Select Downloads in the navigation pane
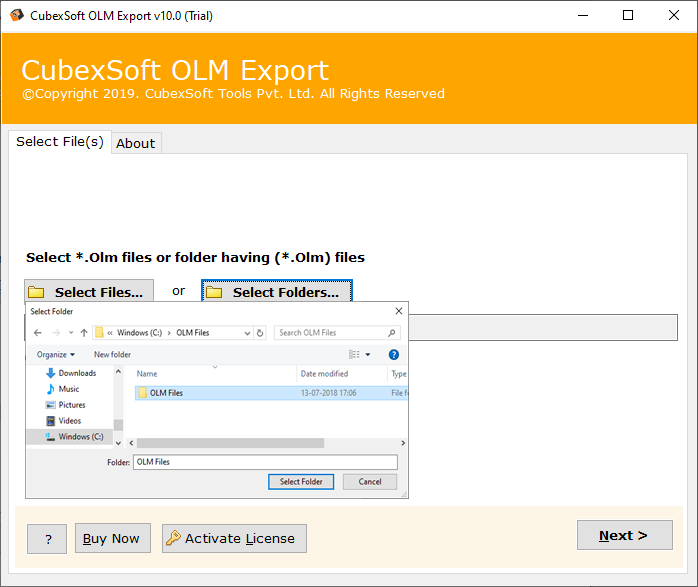Screen dimensions: 698x587 77,373
